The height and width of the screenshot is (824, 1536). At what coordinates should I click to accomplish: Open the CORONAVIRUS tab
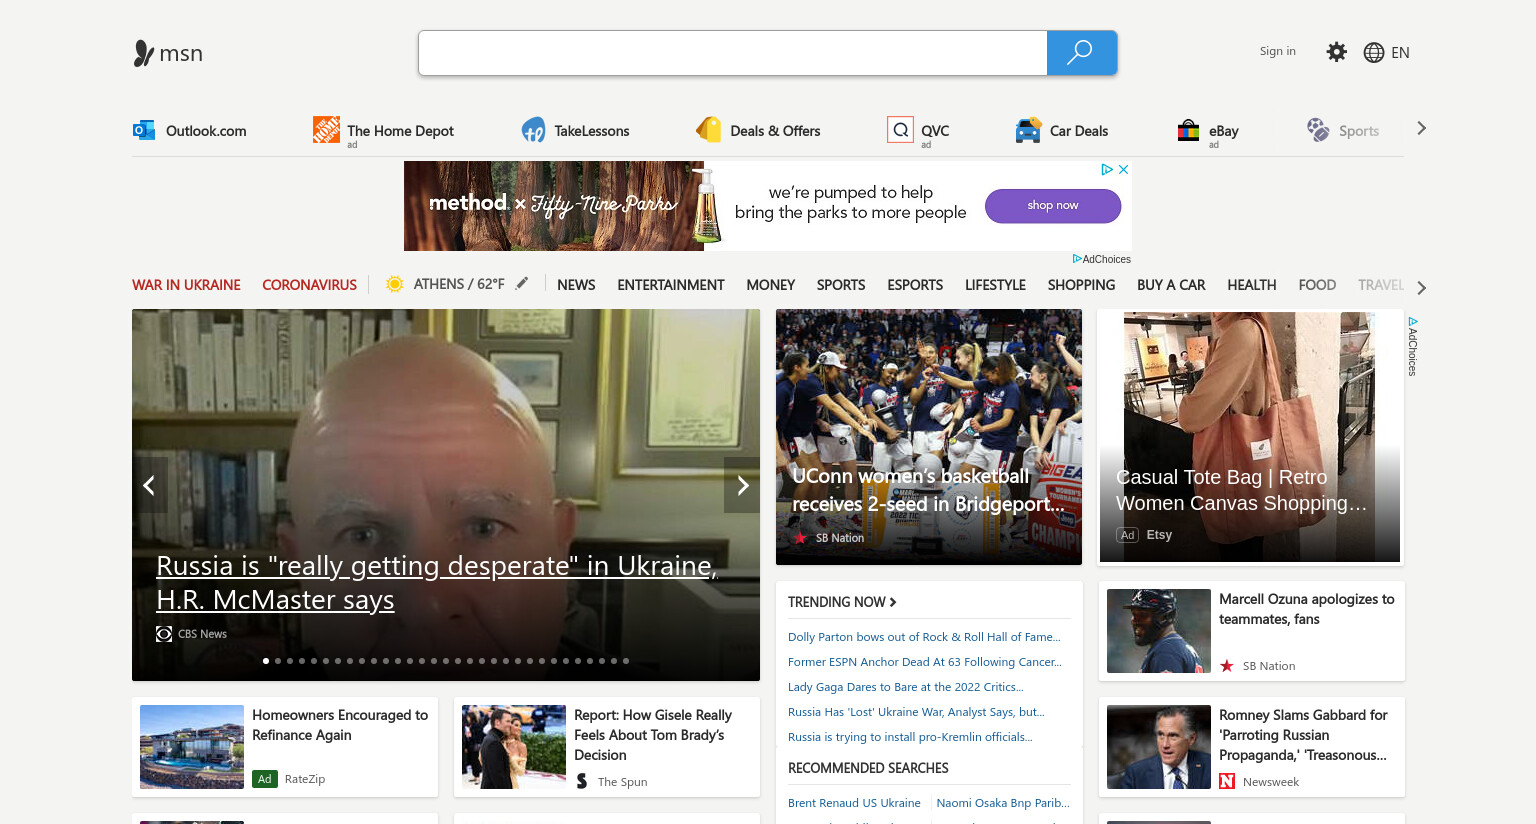point(309,285)
